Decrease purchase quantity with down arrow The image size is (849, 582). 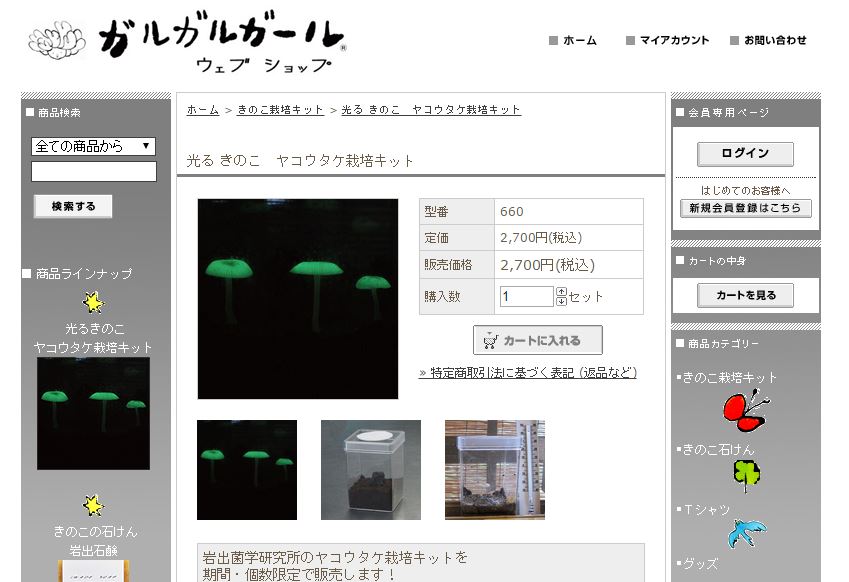(561, 301)
